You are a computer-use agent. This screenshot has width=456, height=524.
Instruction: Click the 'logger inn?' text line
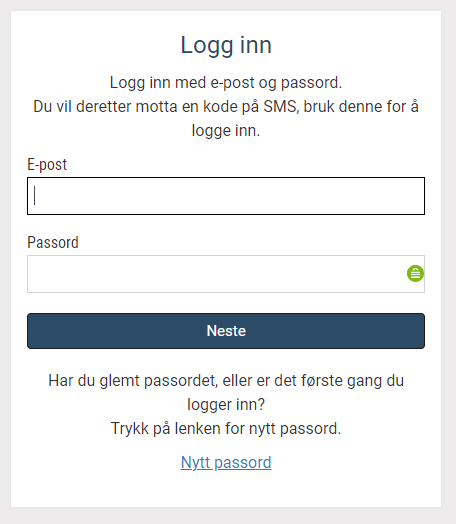click(226, 405)
